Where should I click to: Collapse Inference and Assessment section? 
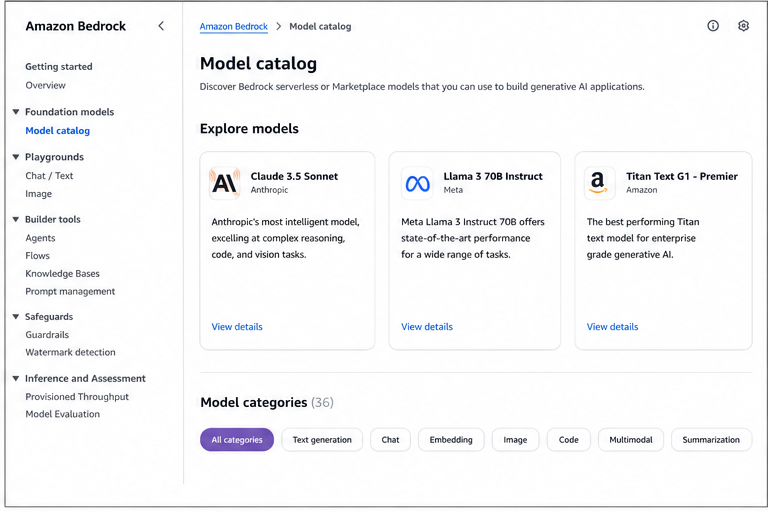(16, 379)
